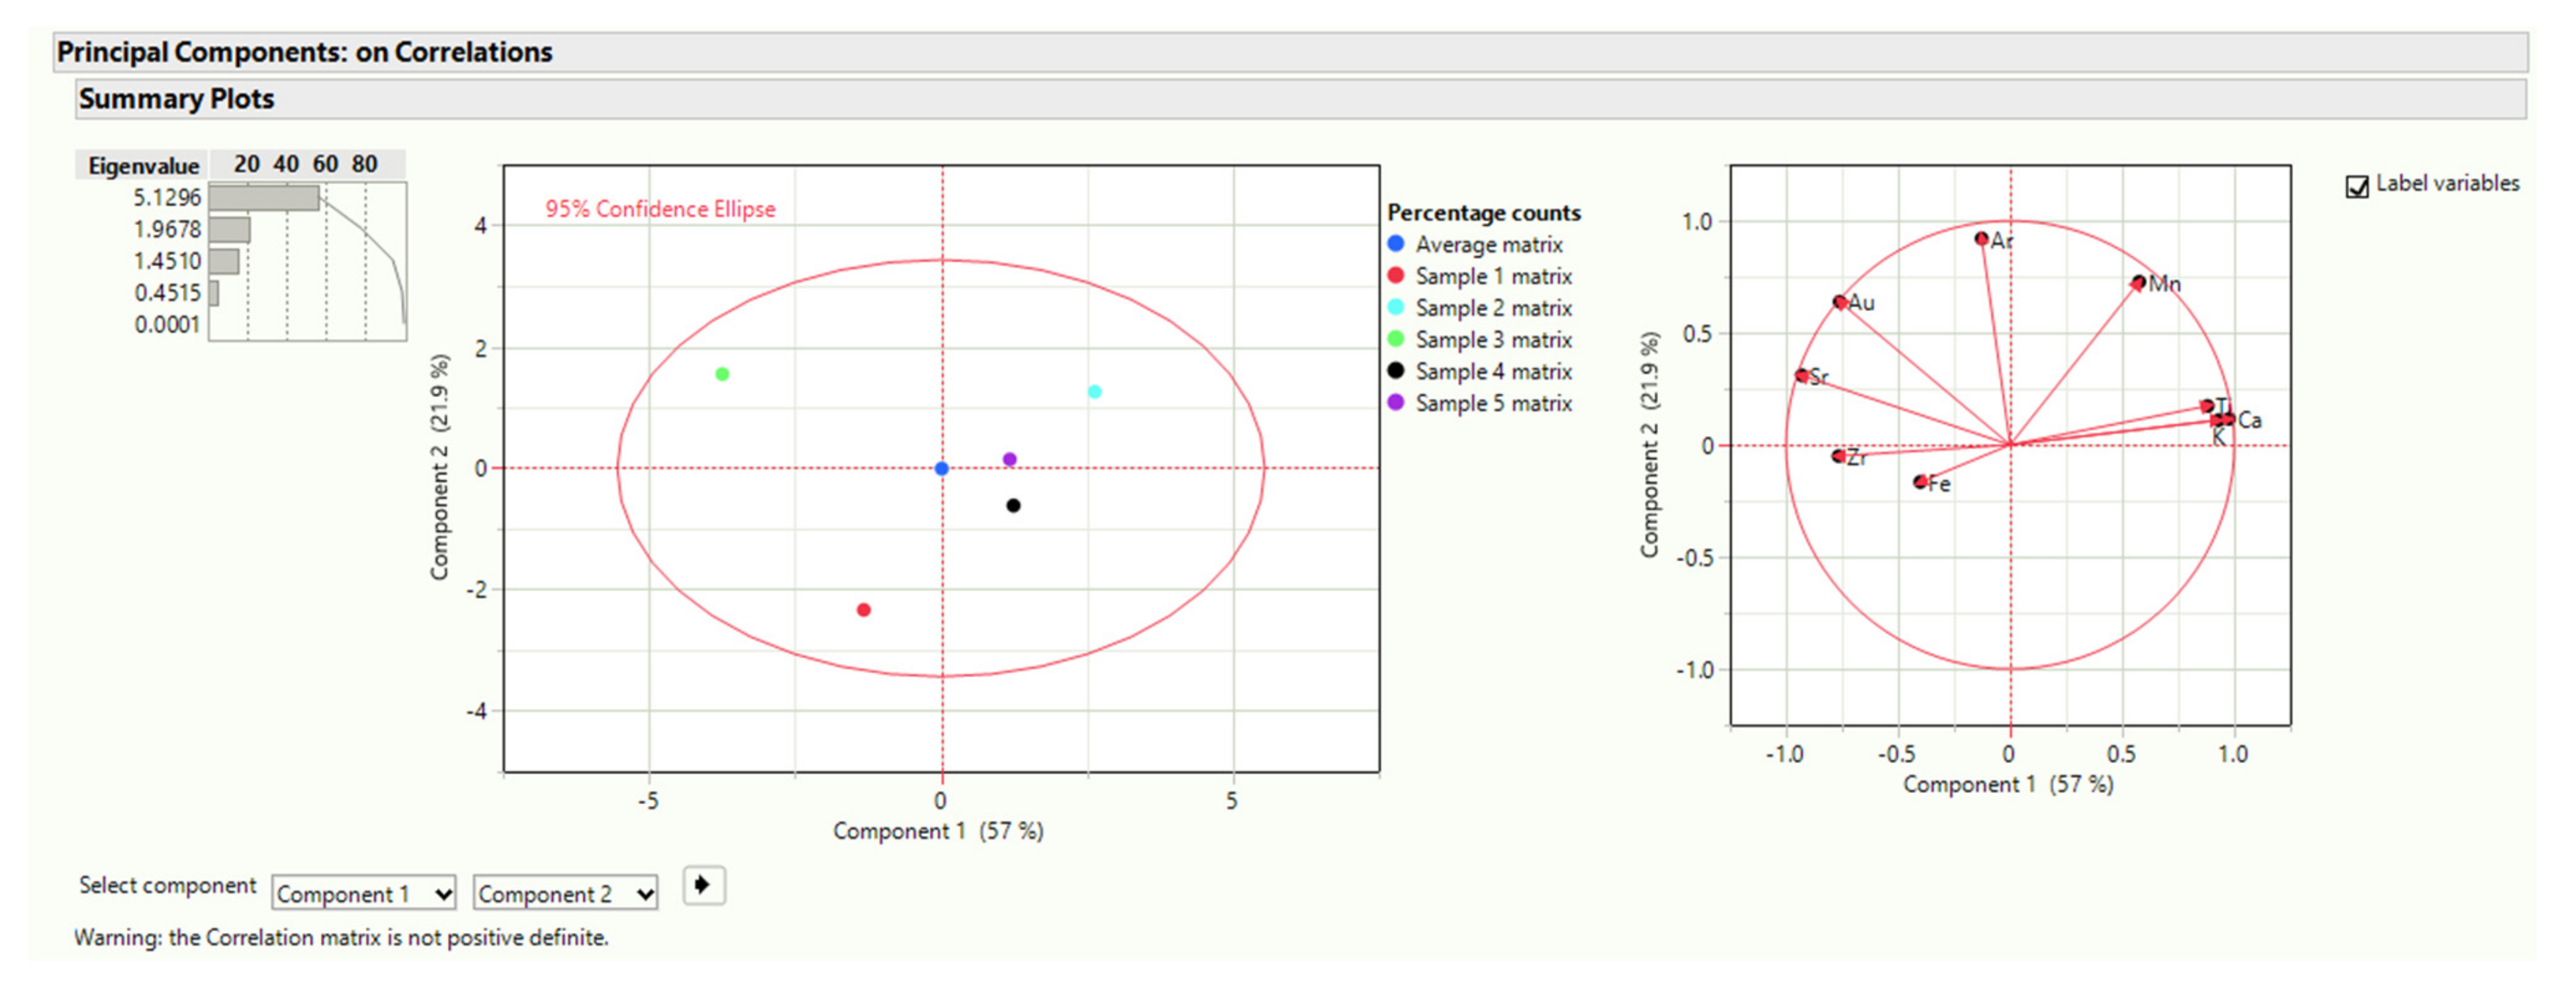Select Sample 1 matrix red legend marker
Viewport: 2576px width, 990px height.
click(x=1395, y=276)
